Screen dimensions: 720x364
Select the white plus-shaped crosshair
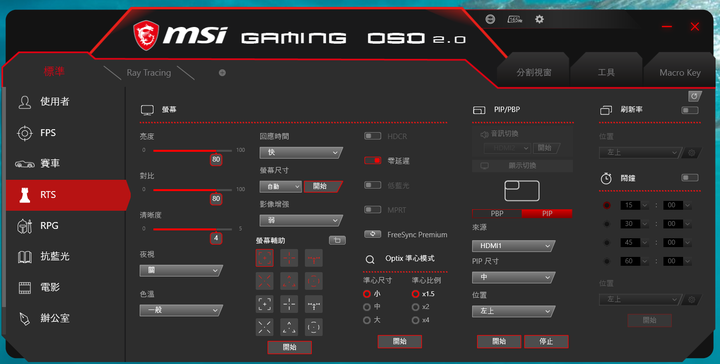(x=289, y=304)
